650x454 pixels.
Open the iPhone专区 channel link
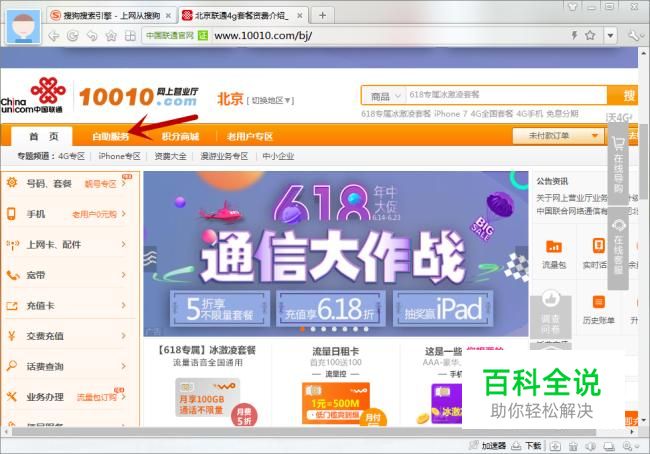(x=119, y=156)
